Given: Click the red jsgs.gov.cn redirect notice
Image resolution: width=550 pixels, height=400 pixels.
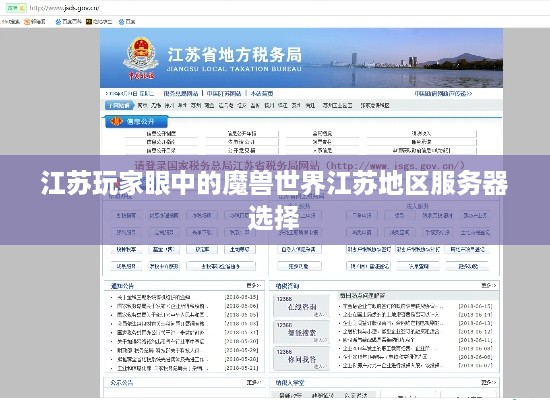Looking at the screenshot, I should tap(300, 165).
